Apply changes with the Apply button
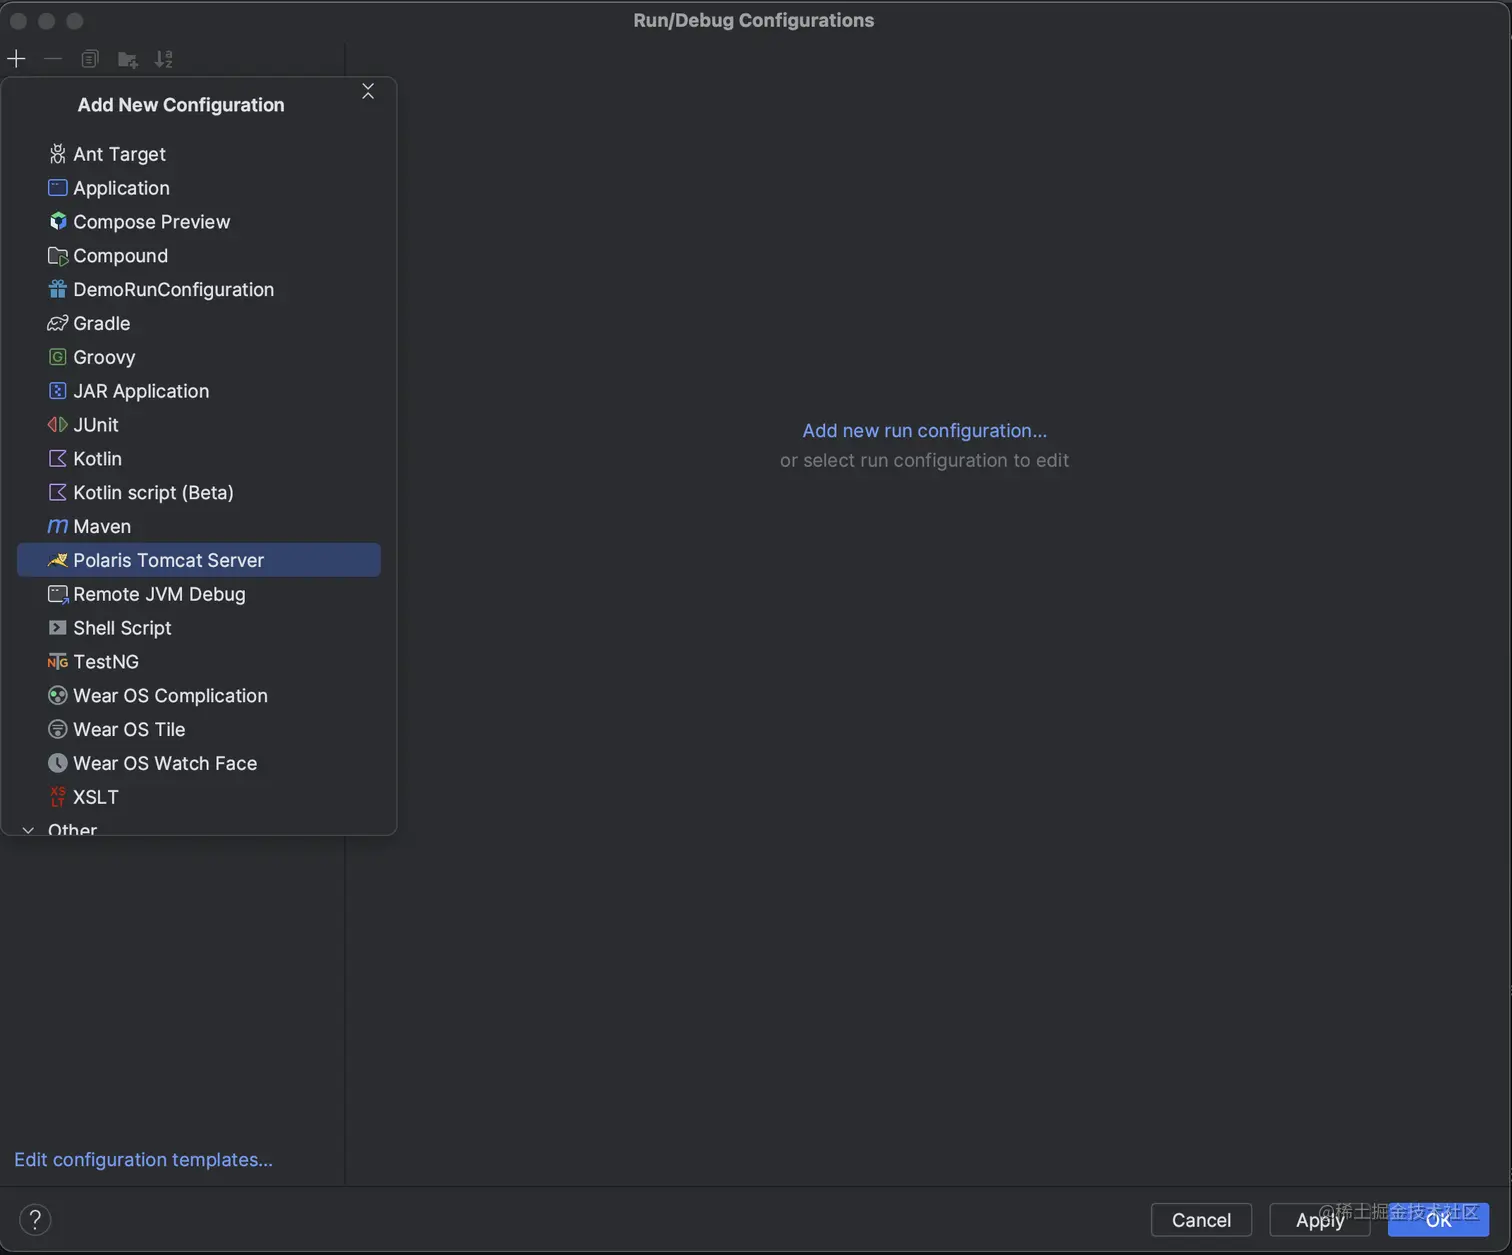The width and height of the screenshot is (1512, 1255). [x=1319, y=1220]
